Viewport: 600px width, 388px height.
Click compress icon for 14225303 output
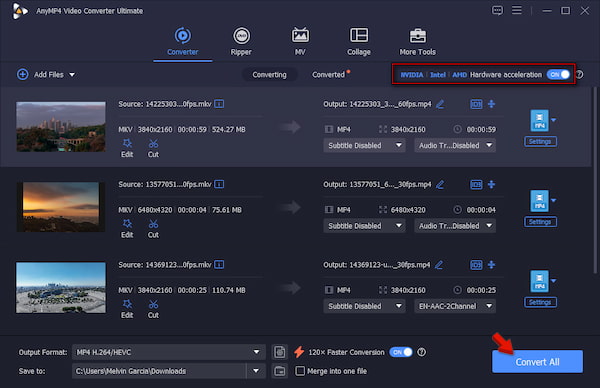[x=492, y=104]
